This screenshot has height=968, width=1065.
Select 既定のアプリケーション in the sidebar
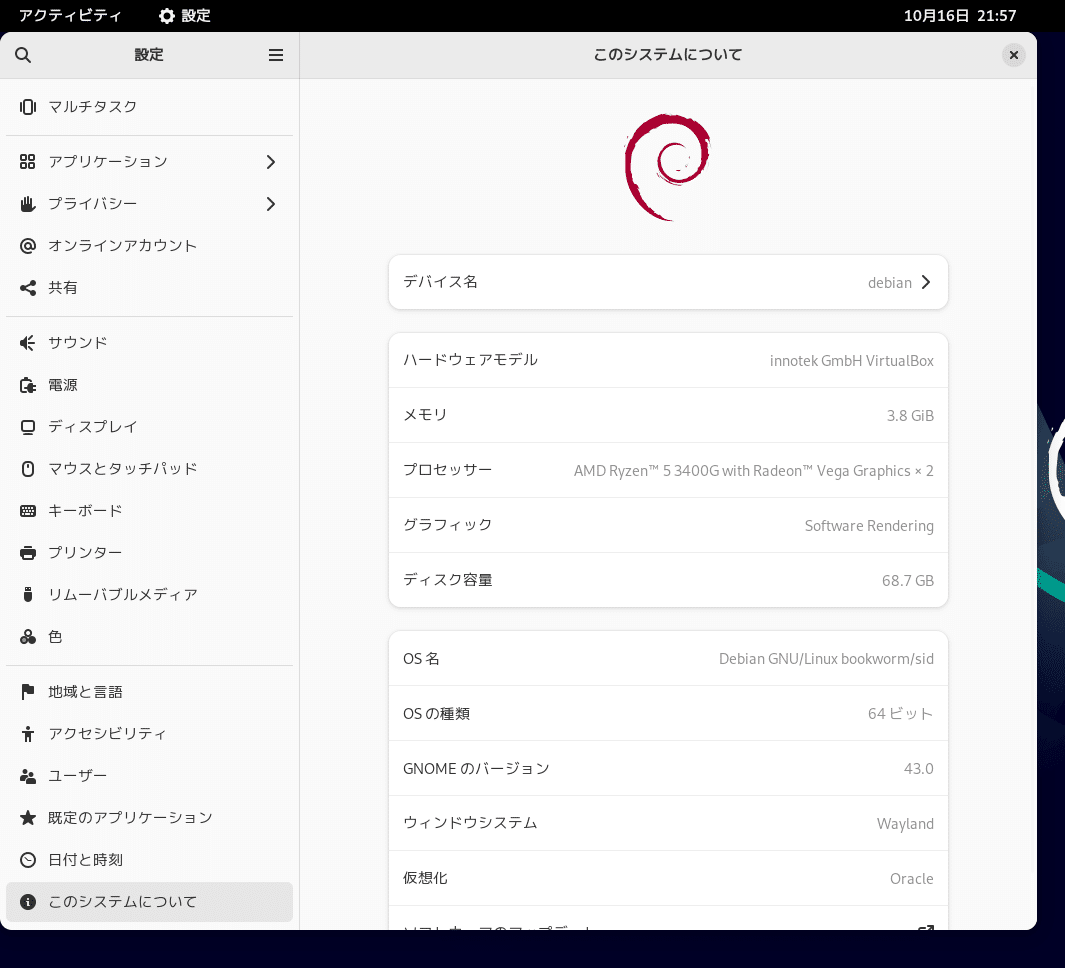tap(149, 818)
